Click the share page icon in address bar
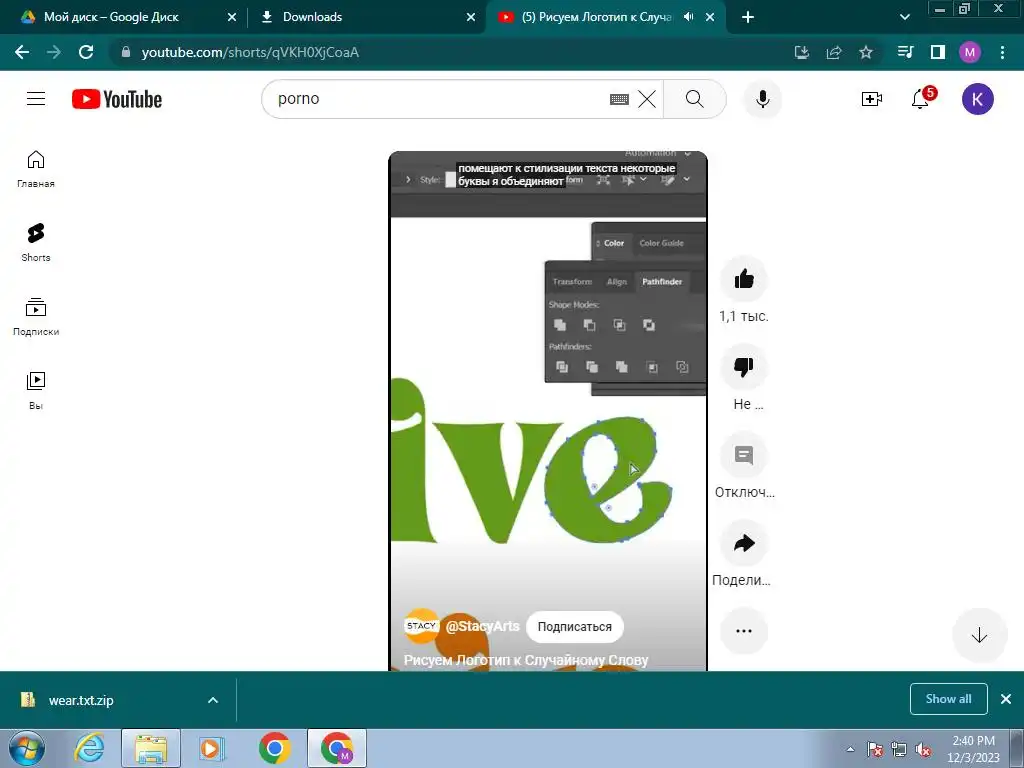The image size is (1024, 768). click(834, 52)
